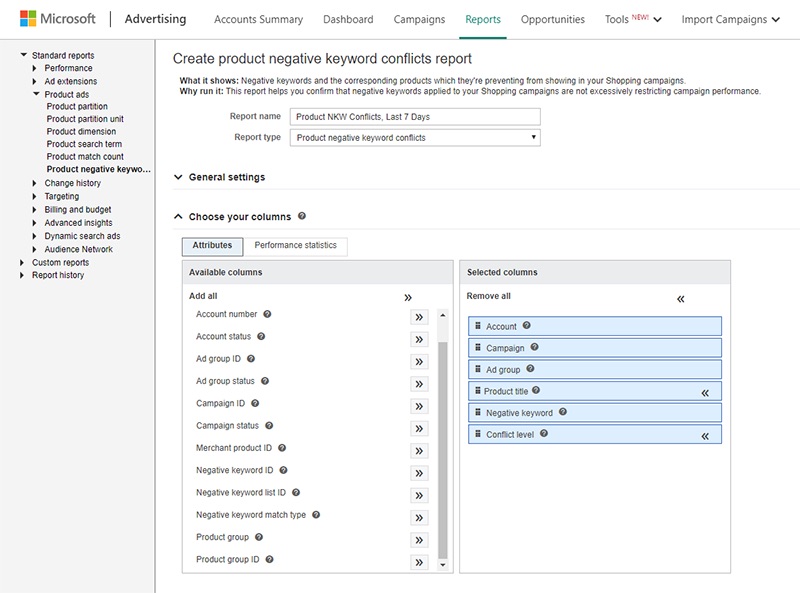
Task: Open the Dashboard tab
Action: 348,19
